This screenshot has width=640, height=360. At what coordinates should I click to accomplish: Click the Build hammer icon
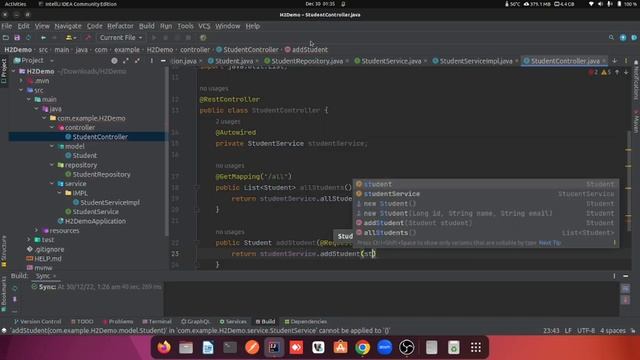(x=88, y=38)
